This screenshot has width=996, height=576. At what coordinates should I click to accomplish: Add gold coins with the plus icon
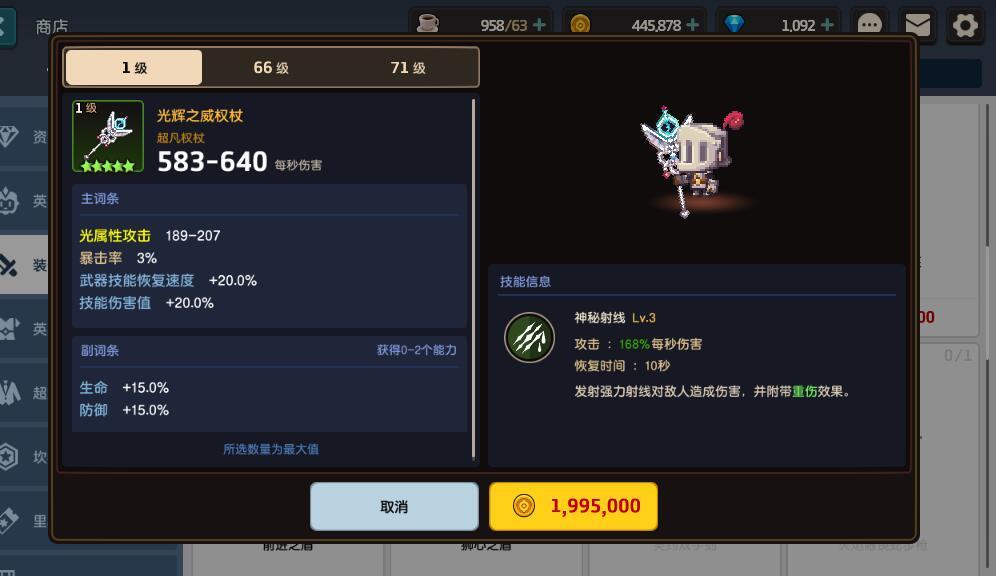tap(693, 25)
